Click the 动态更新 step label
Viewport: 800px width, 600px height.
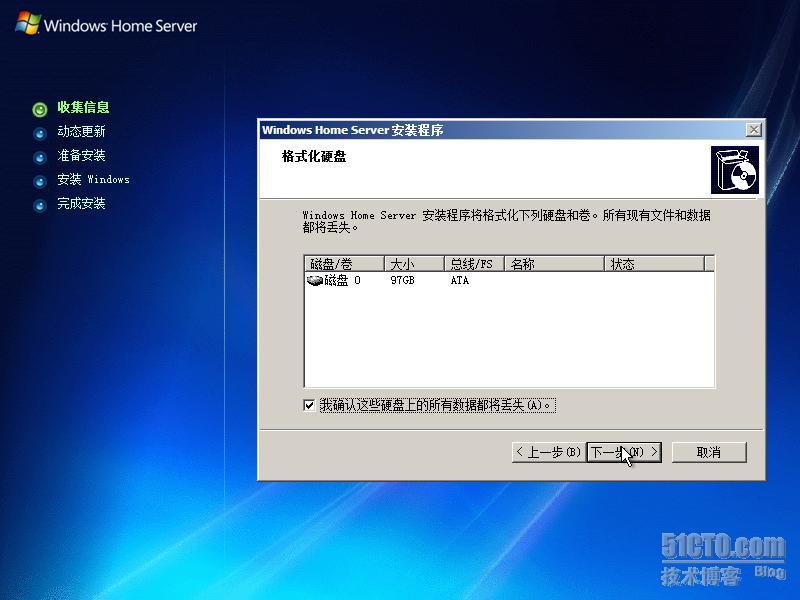81,131
